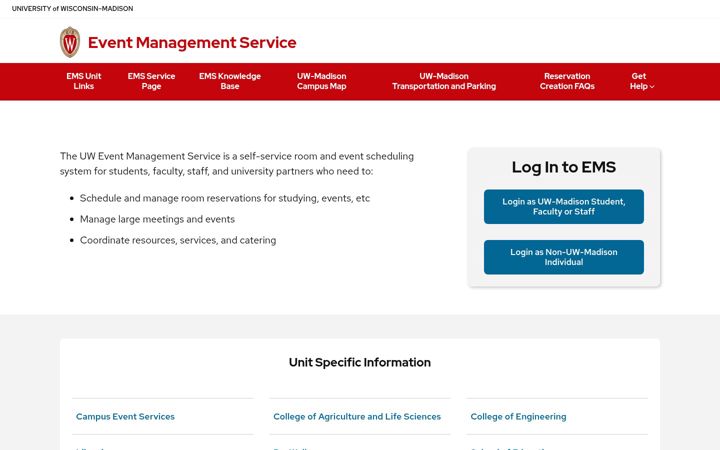
Task: Open Reservation Creation FAQs menu item
Action: [567, 81]
